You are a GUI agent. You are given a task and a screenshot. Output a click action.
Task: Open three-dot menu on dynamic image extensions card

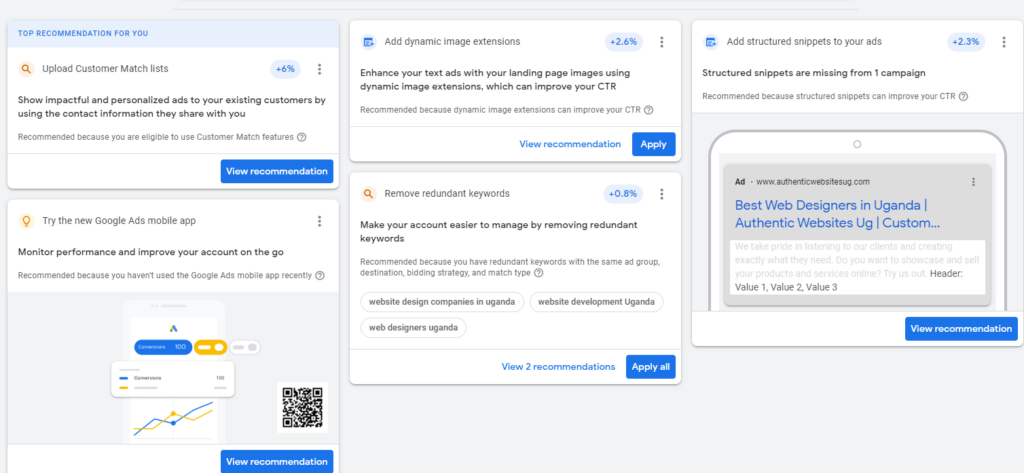661,42
